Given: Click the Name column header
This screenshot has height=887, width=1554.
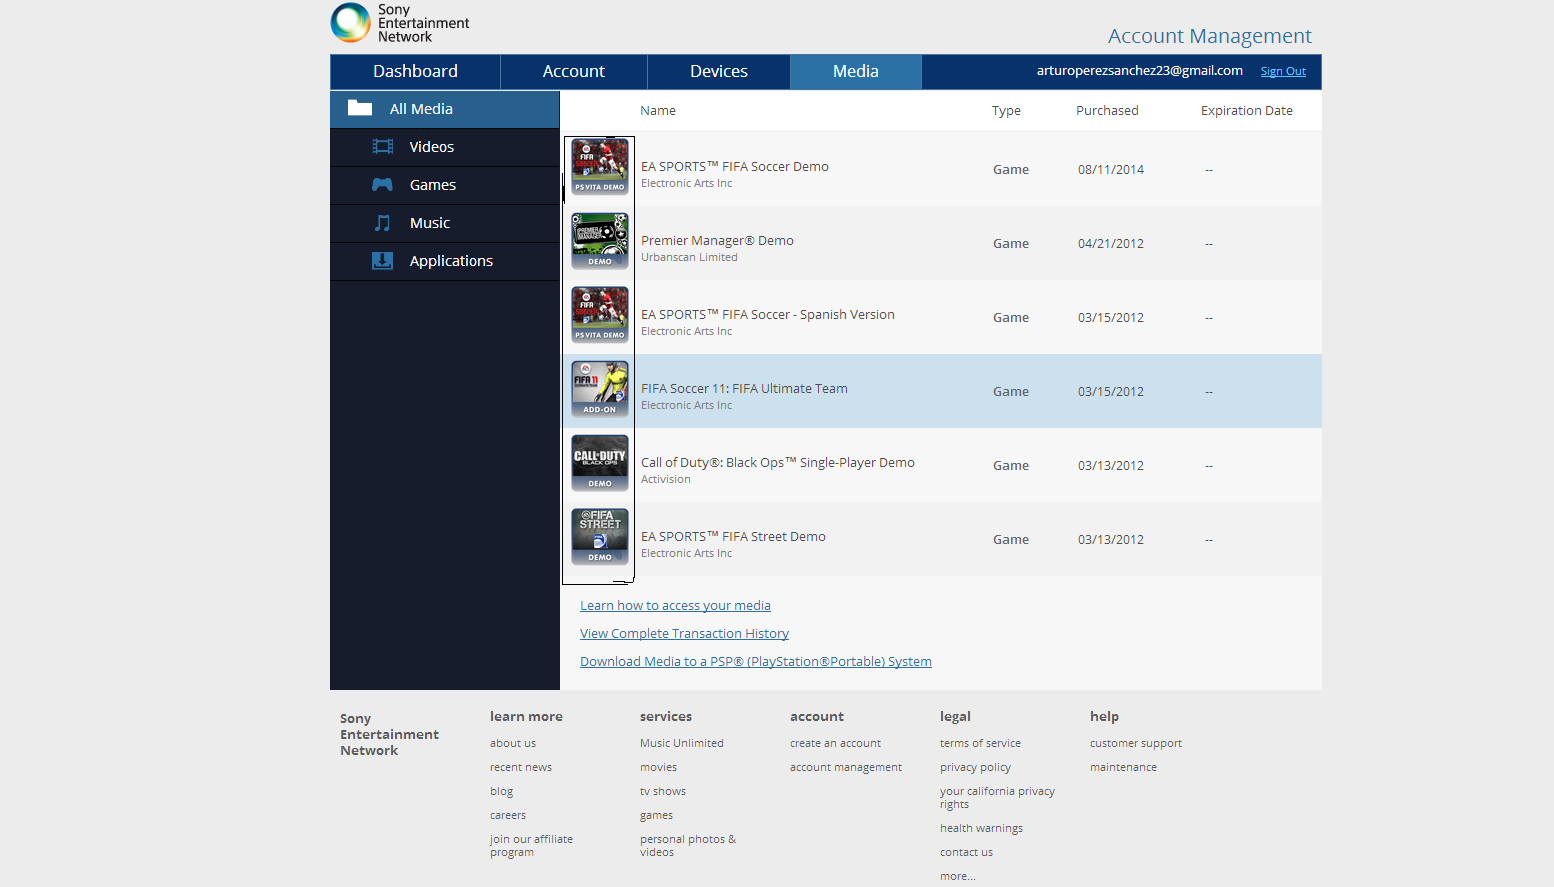Looking at the screenshot, I should point(658,110).
